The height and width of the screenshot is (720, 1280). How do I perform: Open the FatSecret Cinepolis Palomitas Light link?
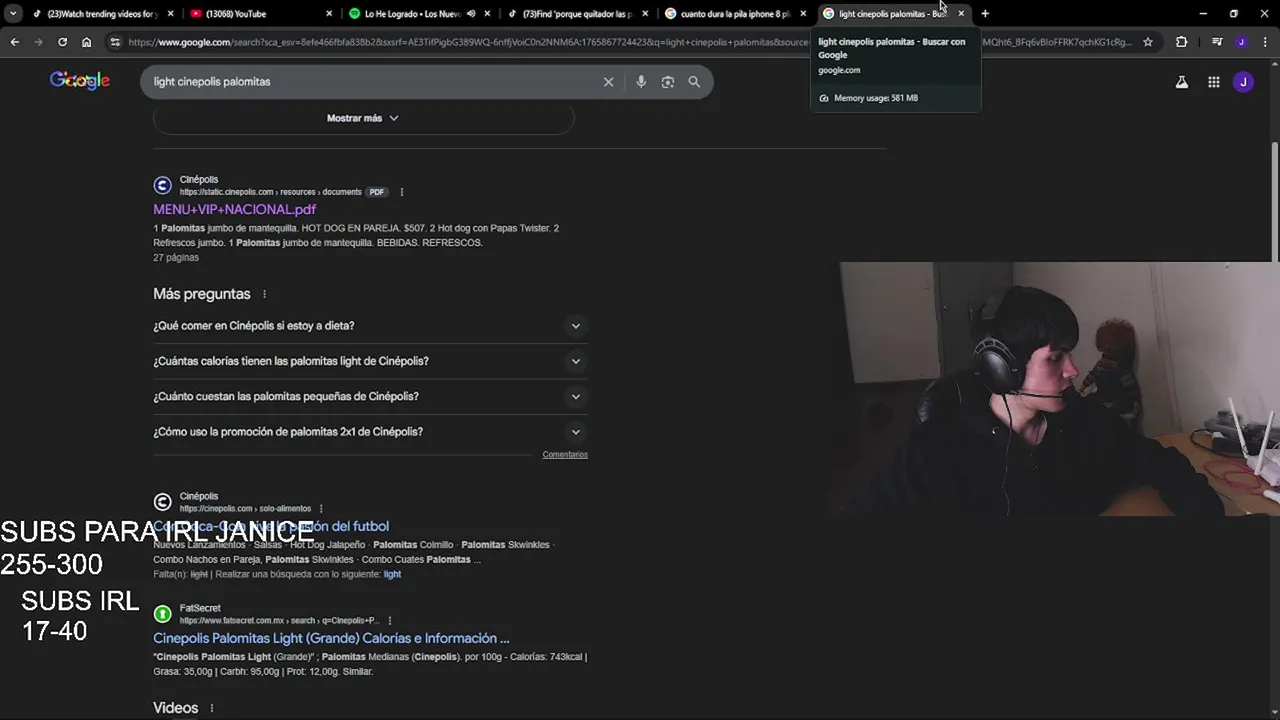pos(331,638)
